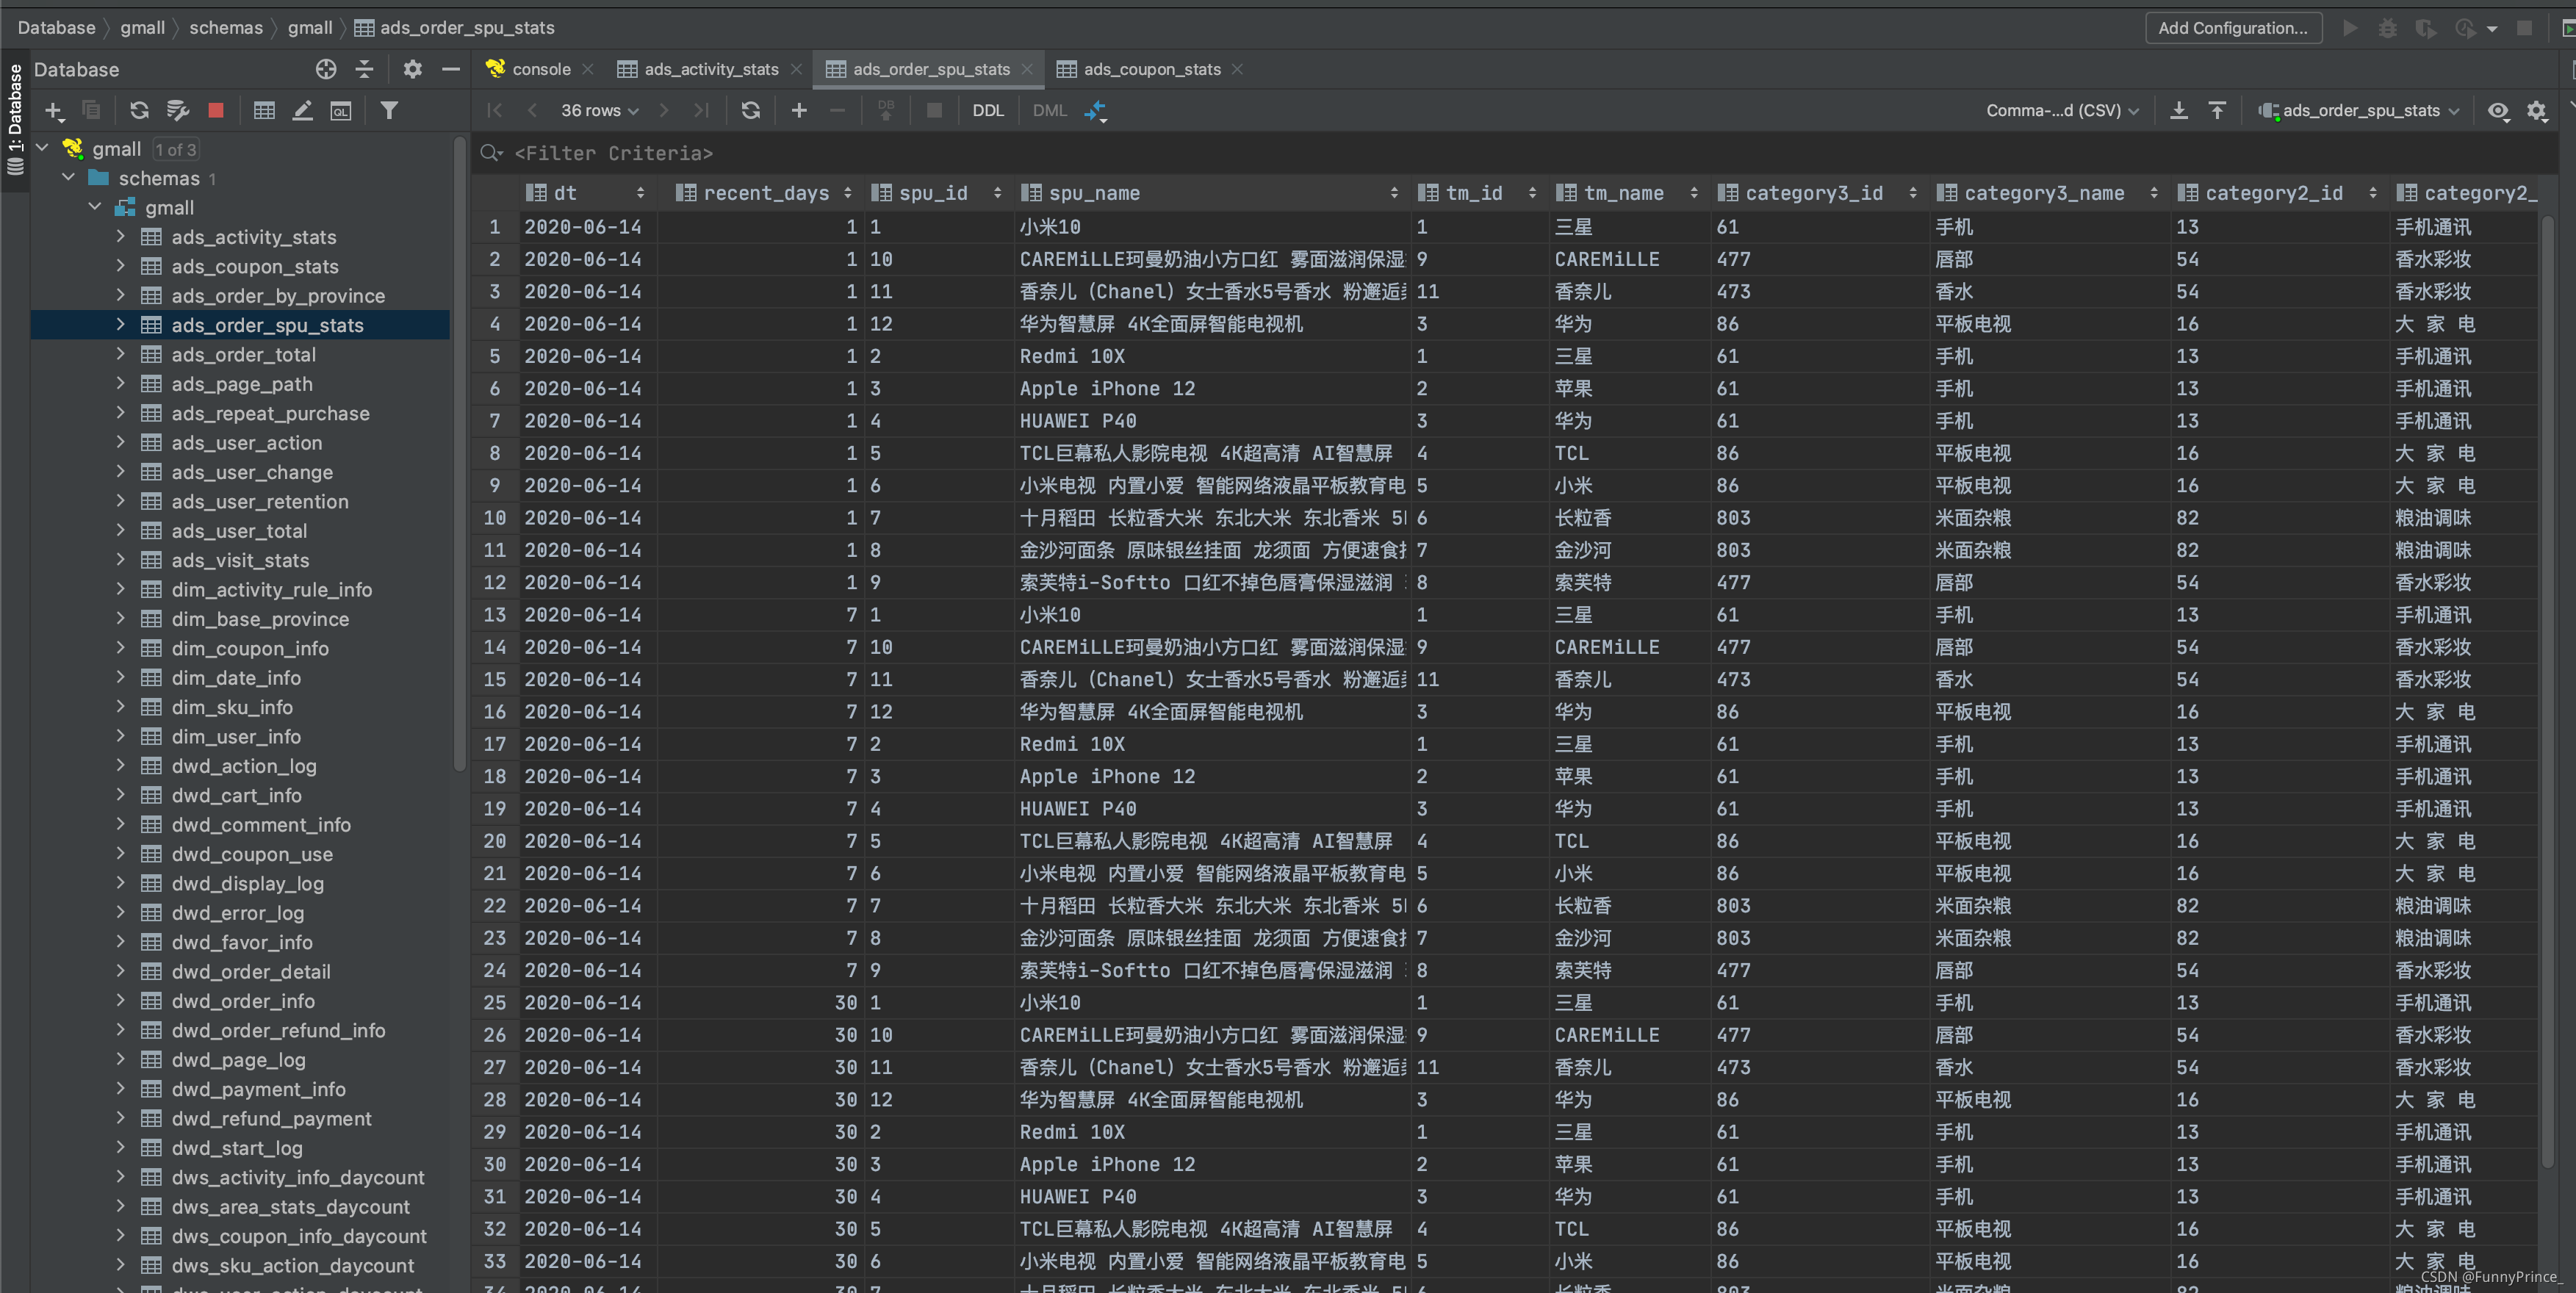Click the red Stop/Deactivate icon
The image size is (2576, 1293).
215,111
